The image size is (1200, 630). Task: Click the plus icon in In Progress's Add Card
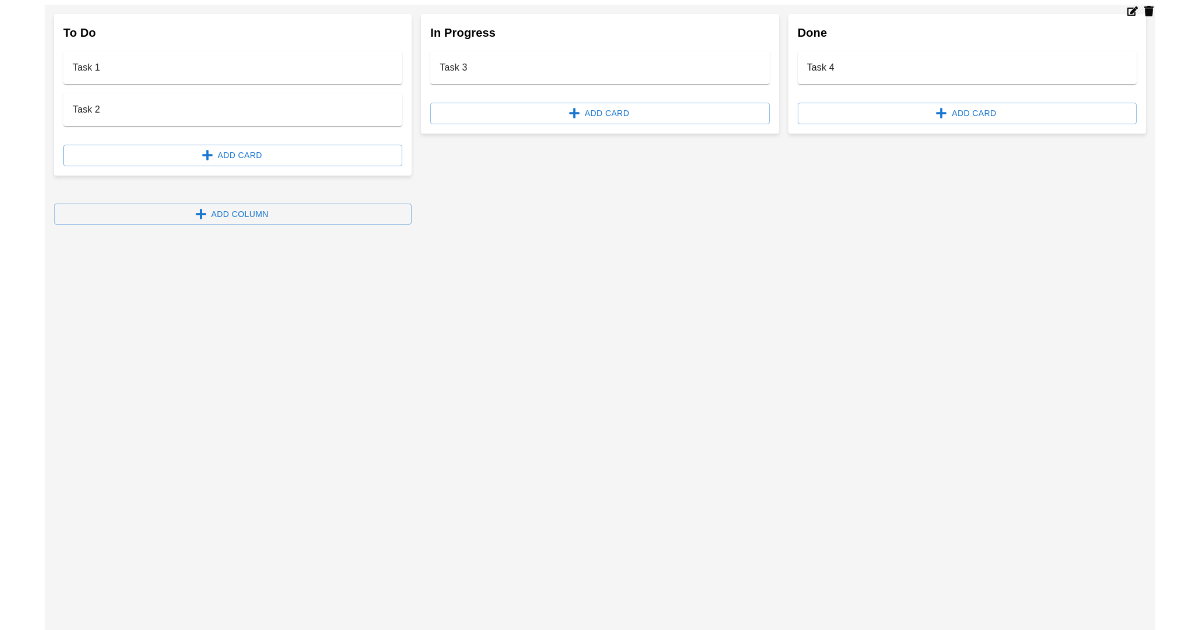click(x=574, y=113)
